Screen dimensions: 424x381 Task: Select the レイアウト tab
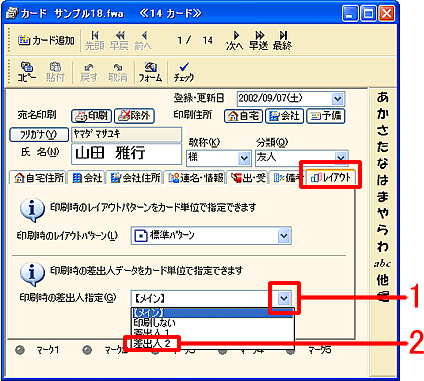[x=331, y=178]
